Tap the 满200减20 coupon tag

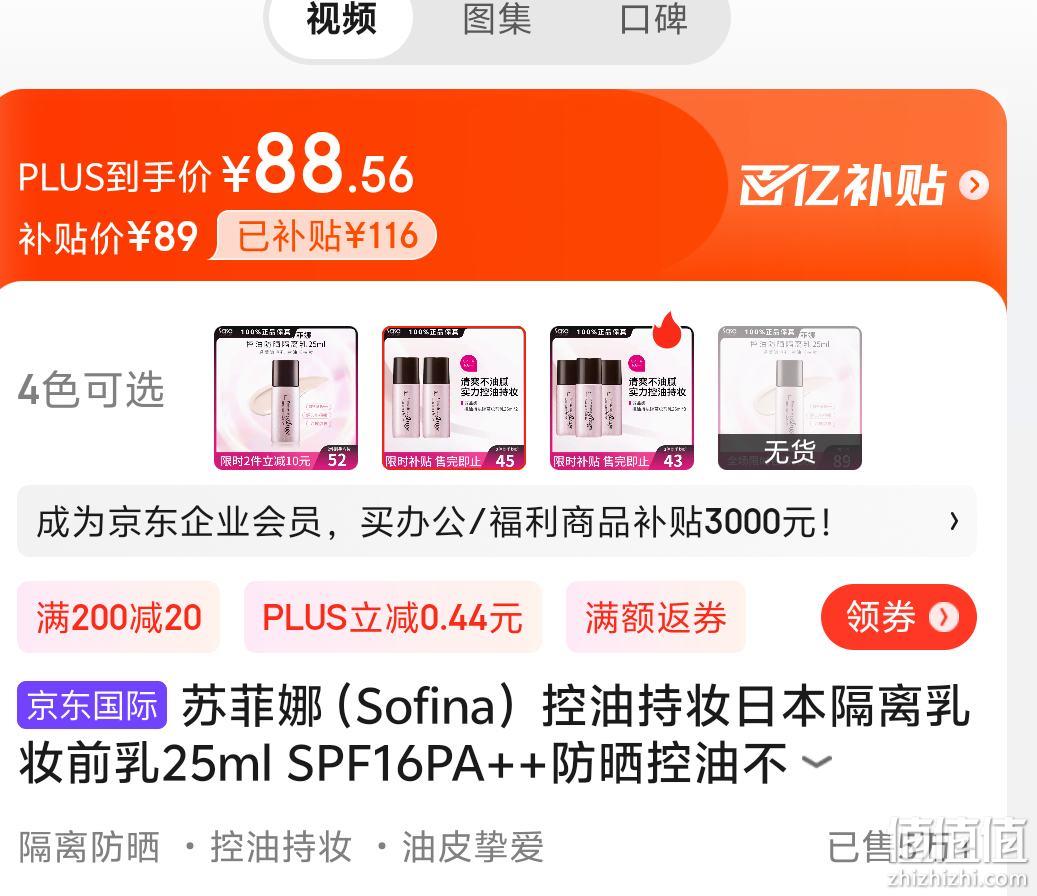point(118,617)
